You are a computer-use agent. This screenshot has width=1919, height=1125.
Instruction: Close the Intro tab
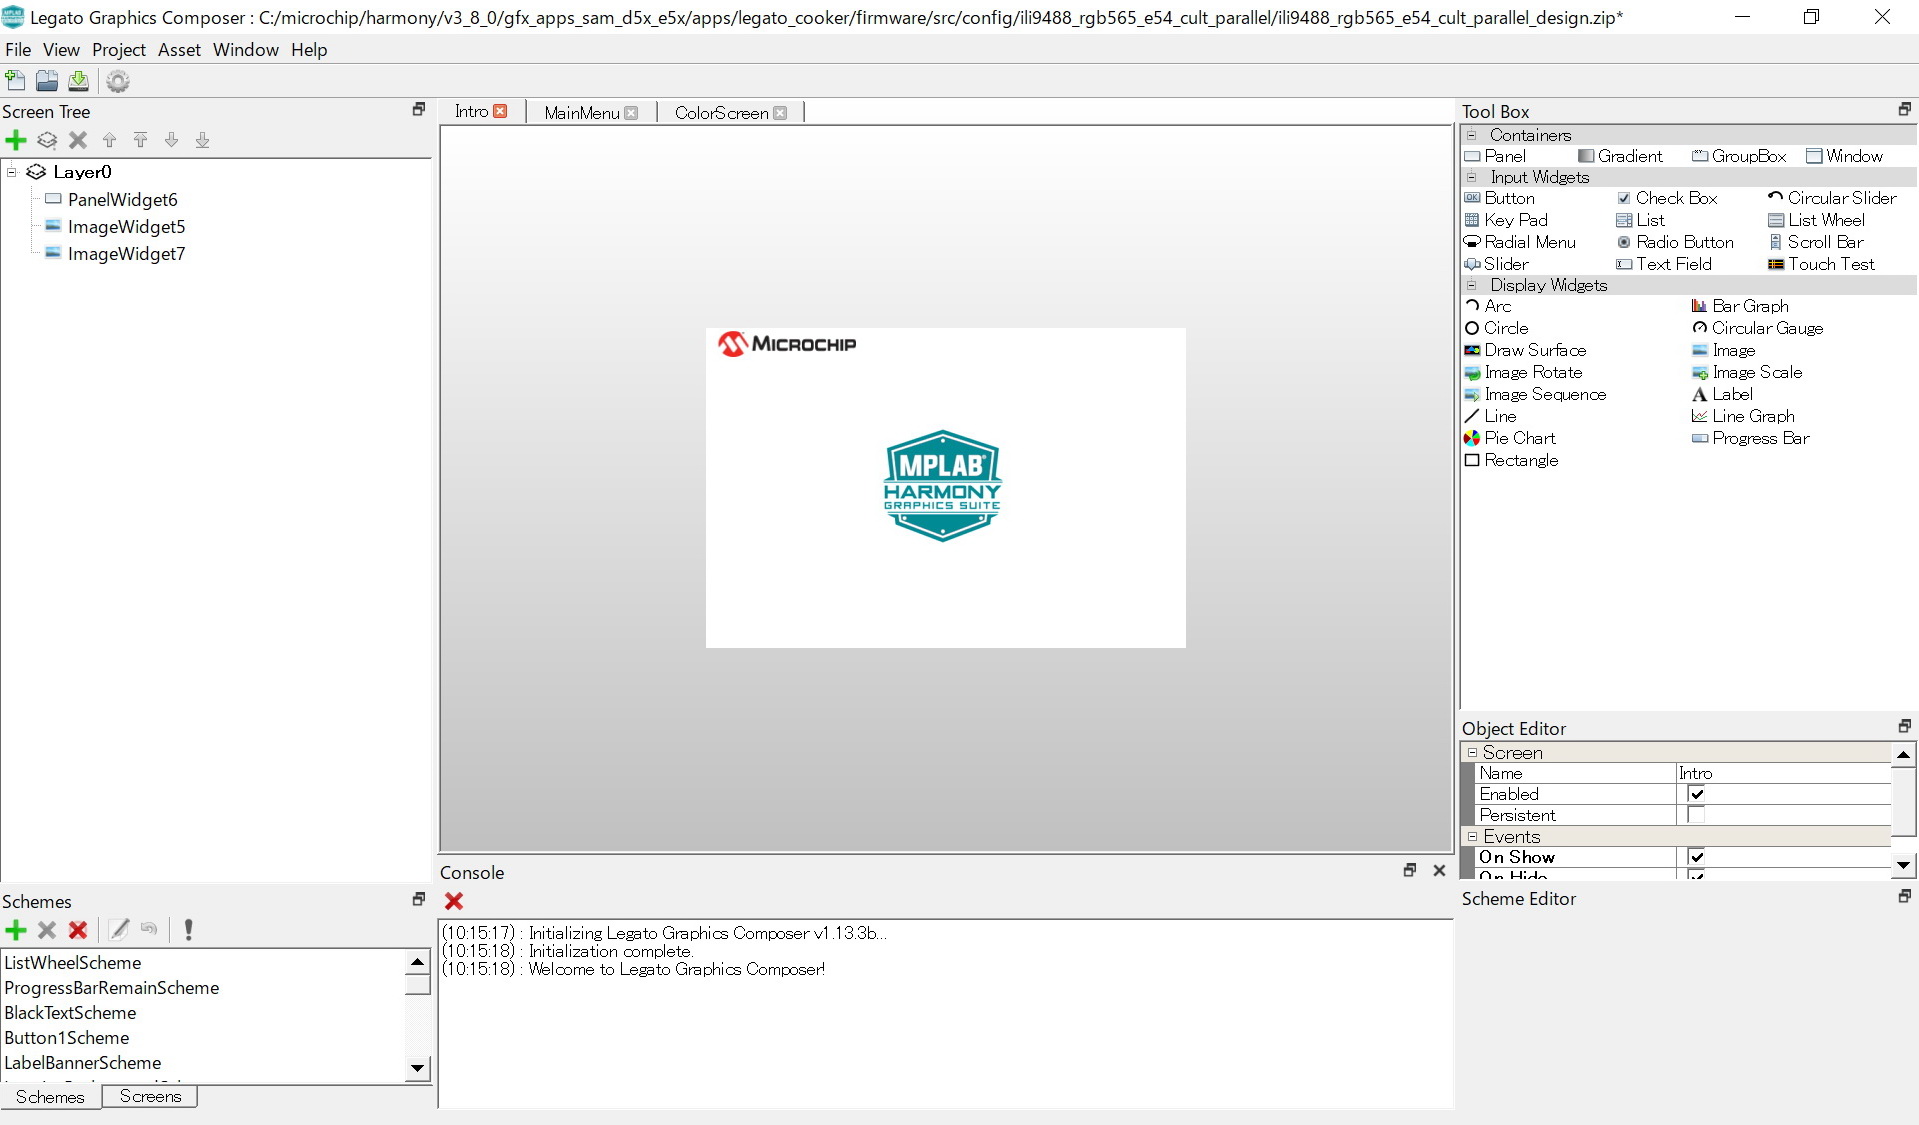point(500,111)
